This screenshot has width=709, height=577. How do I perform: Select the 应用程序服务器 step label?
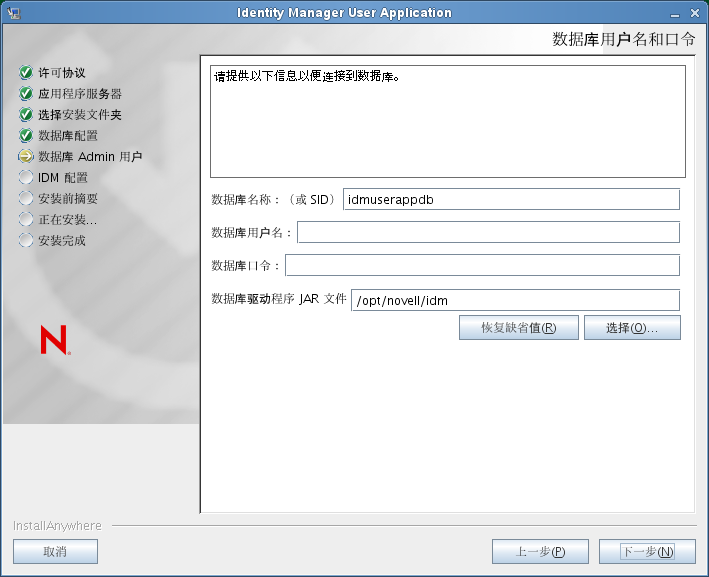tap(80, 94)
